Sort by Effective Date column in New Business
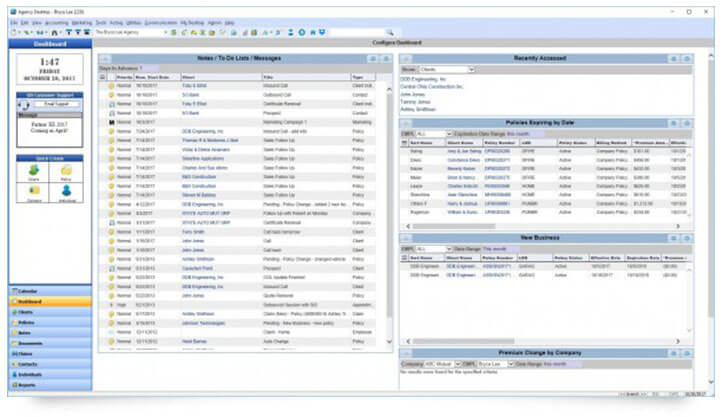The image size is (725, 417). tap(606, 258)
